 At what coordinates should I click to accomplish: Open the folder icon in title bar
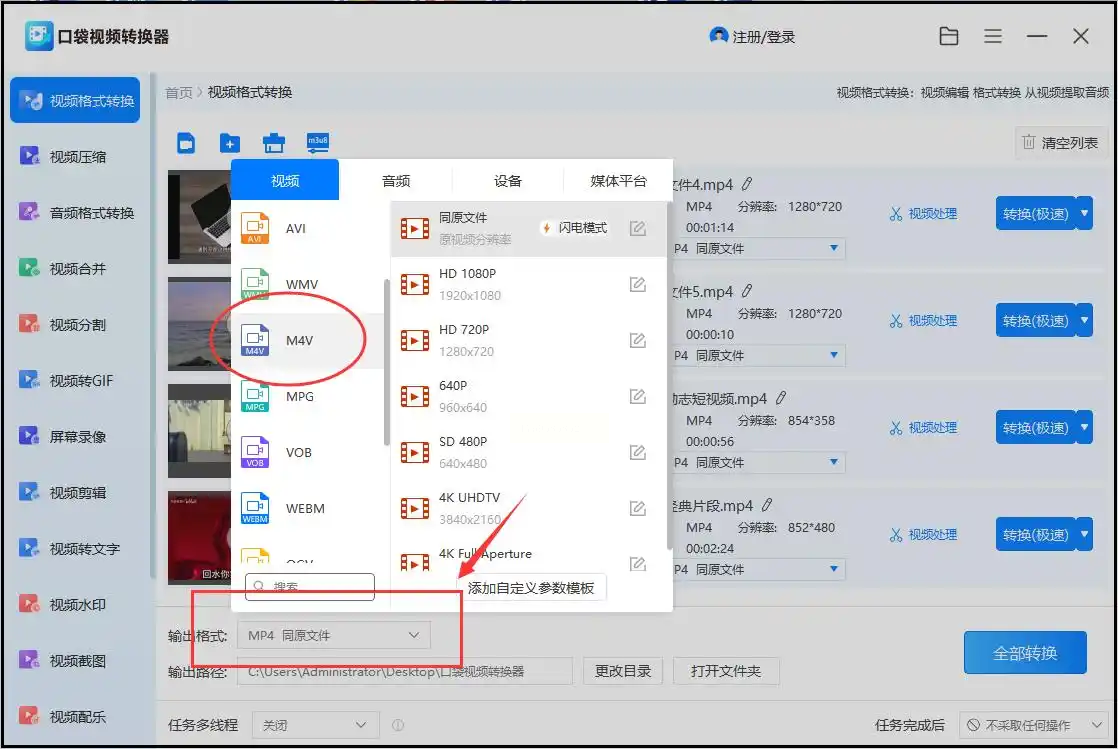pos(949,37)
